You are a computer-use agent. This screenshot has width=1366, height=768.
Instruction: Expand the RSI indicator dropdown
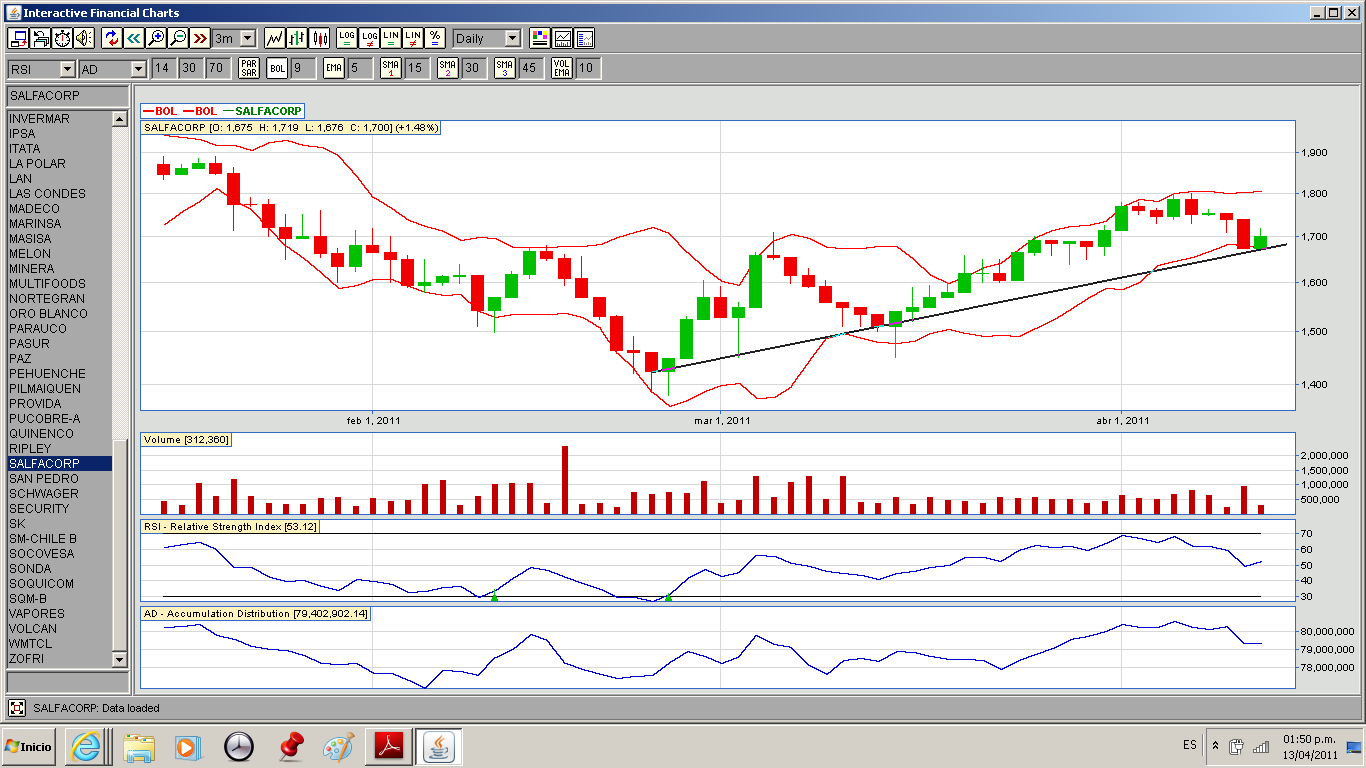click(67, 69)
